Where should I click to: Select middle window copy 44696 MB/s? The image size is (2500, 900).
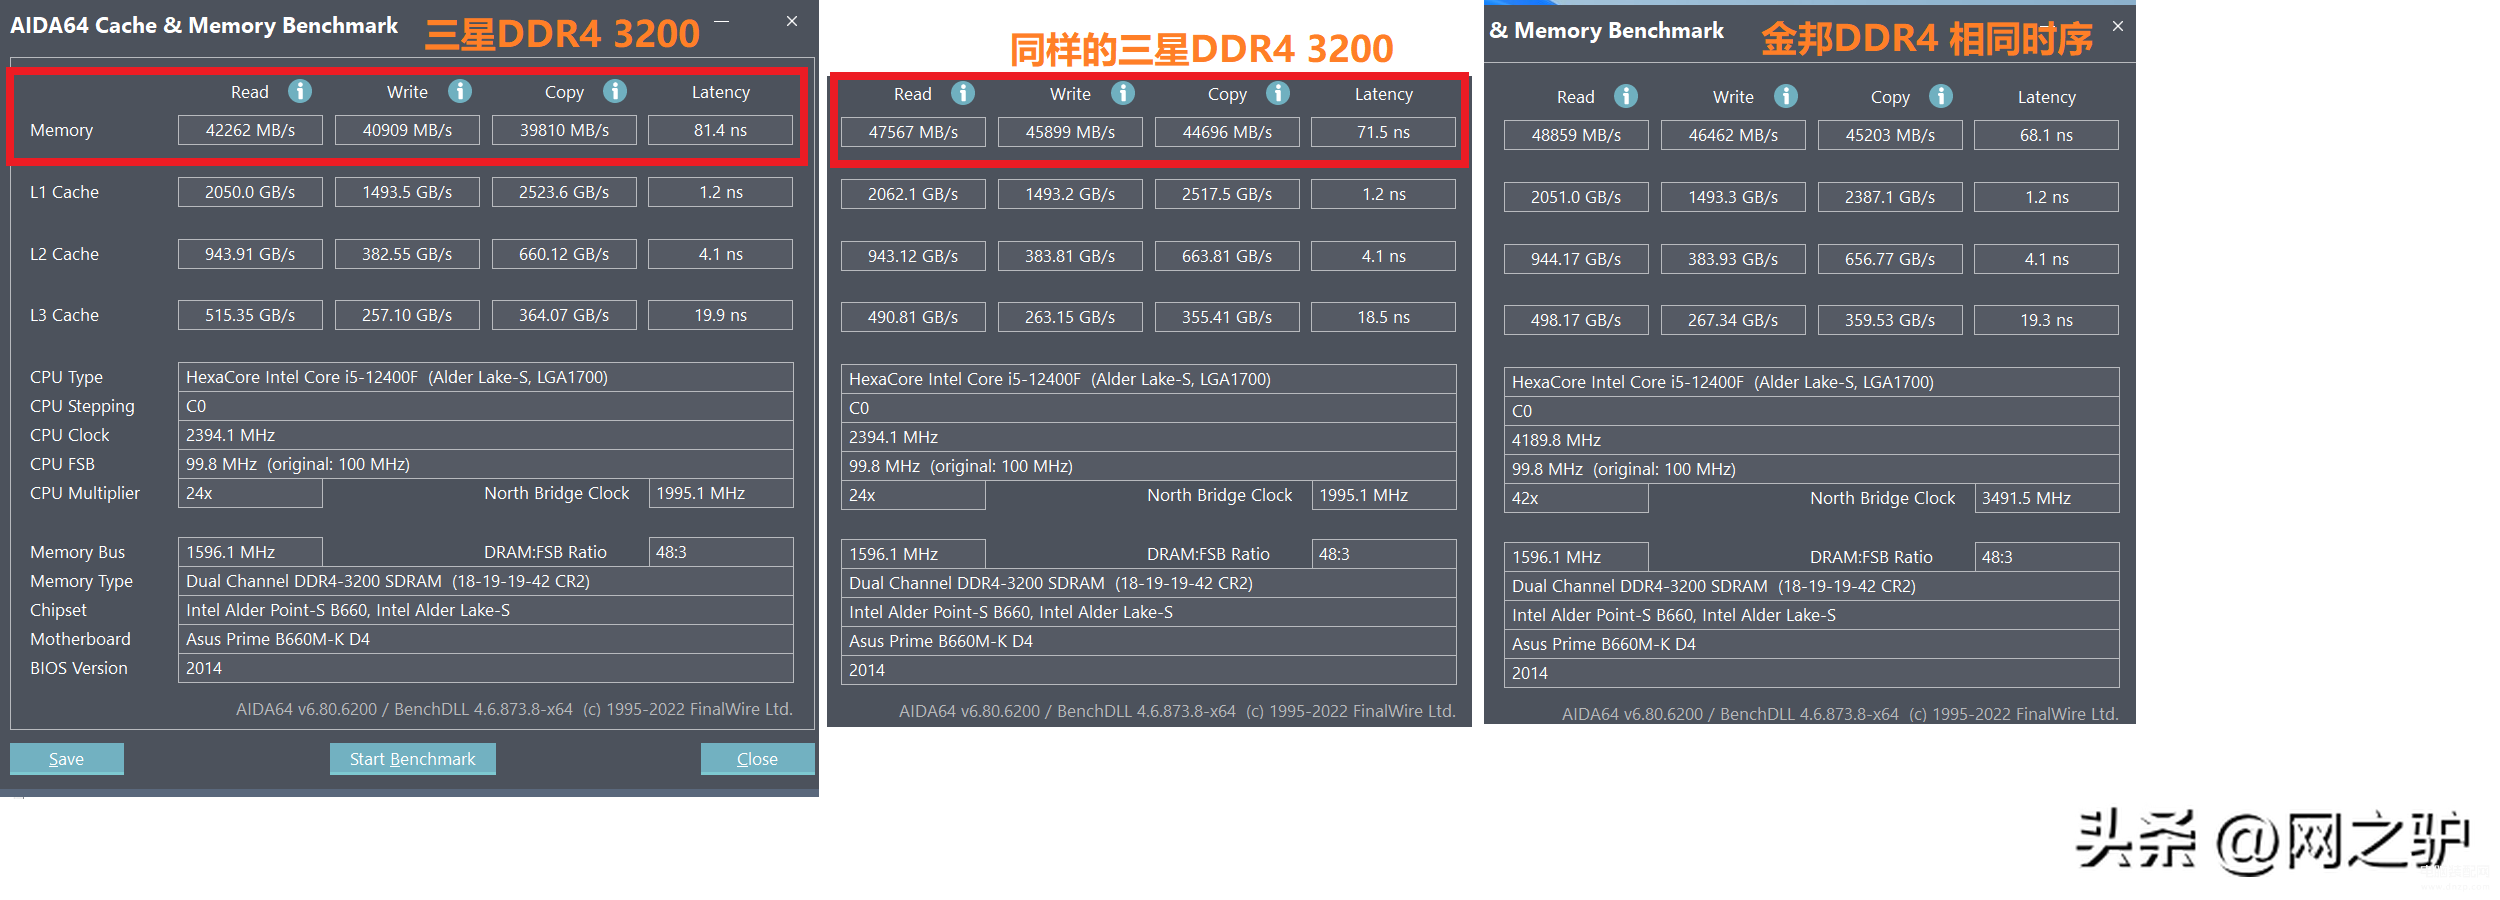tap(1227, 132)
